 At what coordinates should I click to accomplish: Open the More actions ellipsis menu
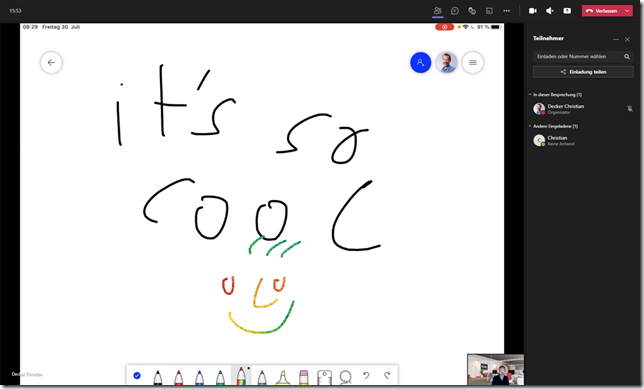(506, 11)
